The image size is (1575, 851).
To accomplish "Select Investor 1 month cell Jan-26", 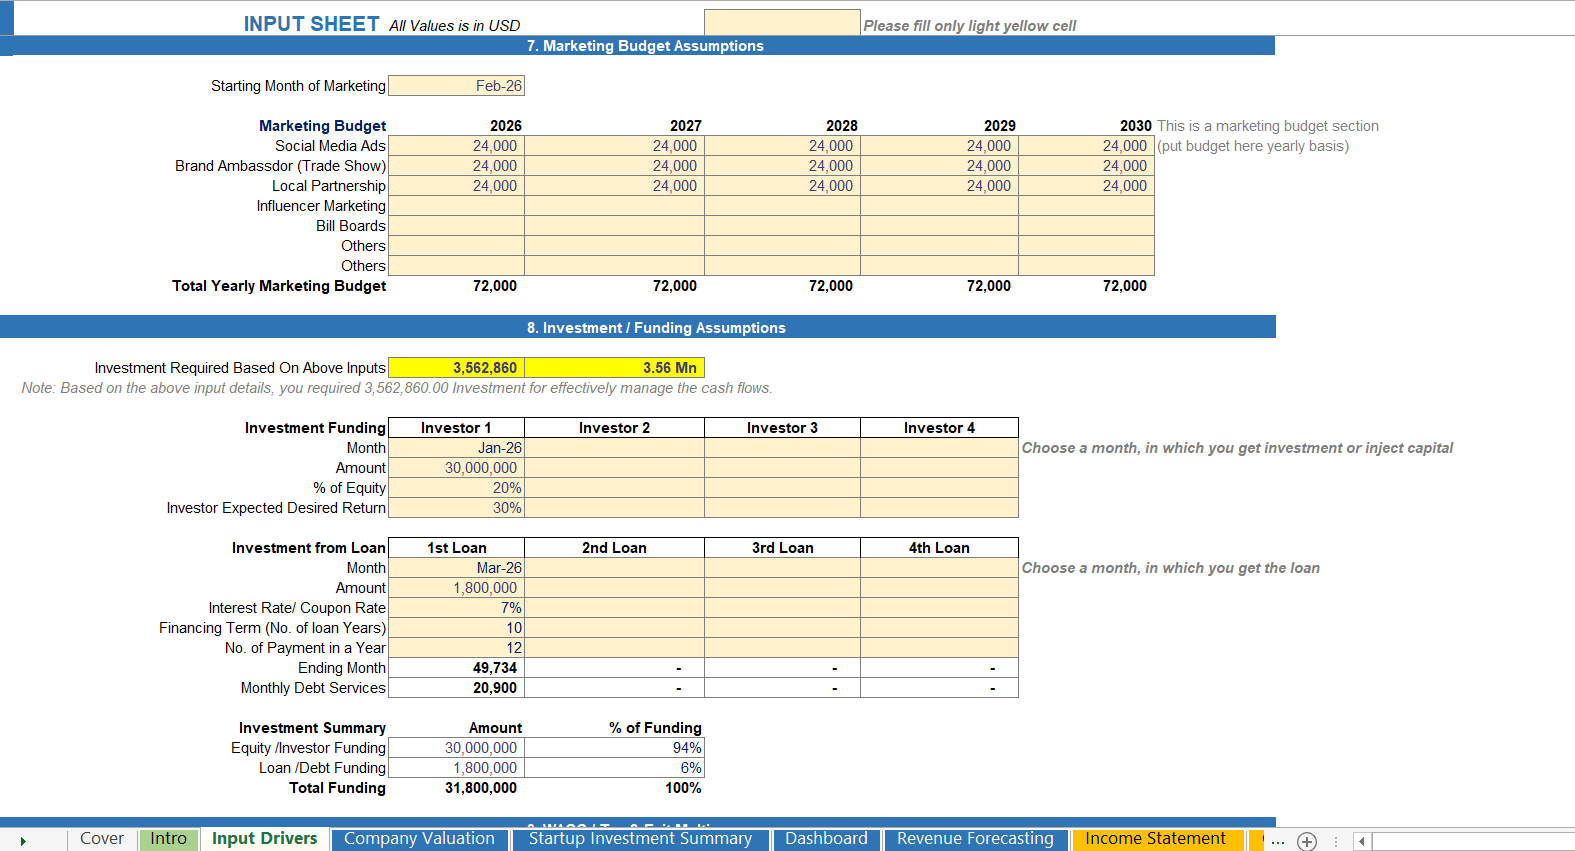I will coord(456,448).
